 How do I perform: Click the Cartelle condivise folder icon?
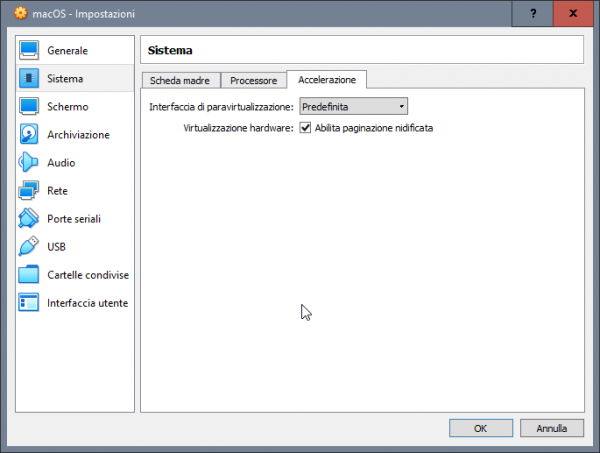29,275
